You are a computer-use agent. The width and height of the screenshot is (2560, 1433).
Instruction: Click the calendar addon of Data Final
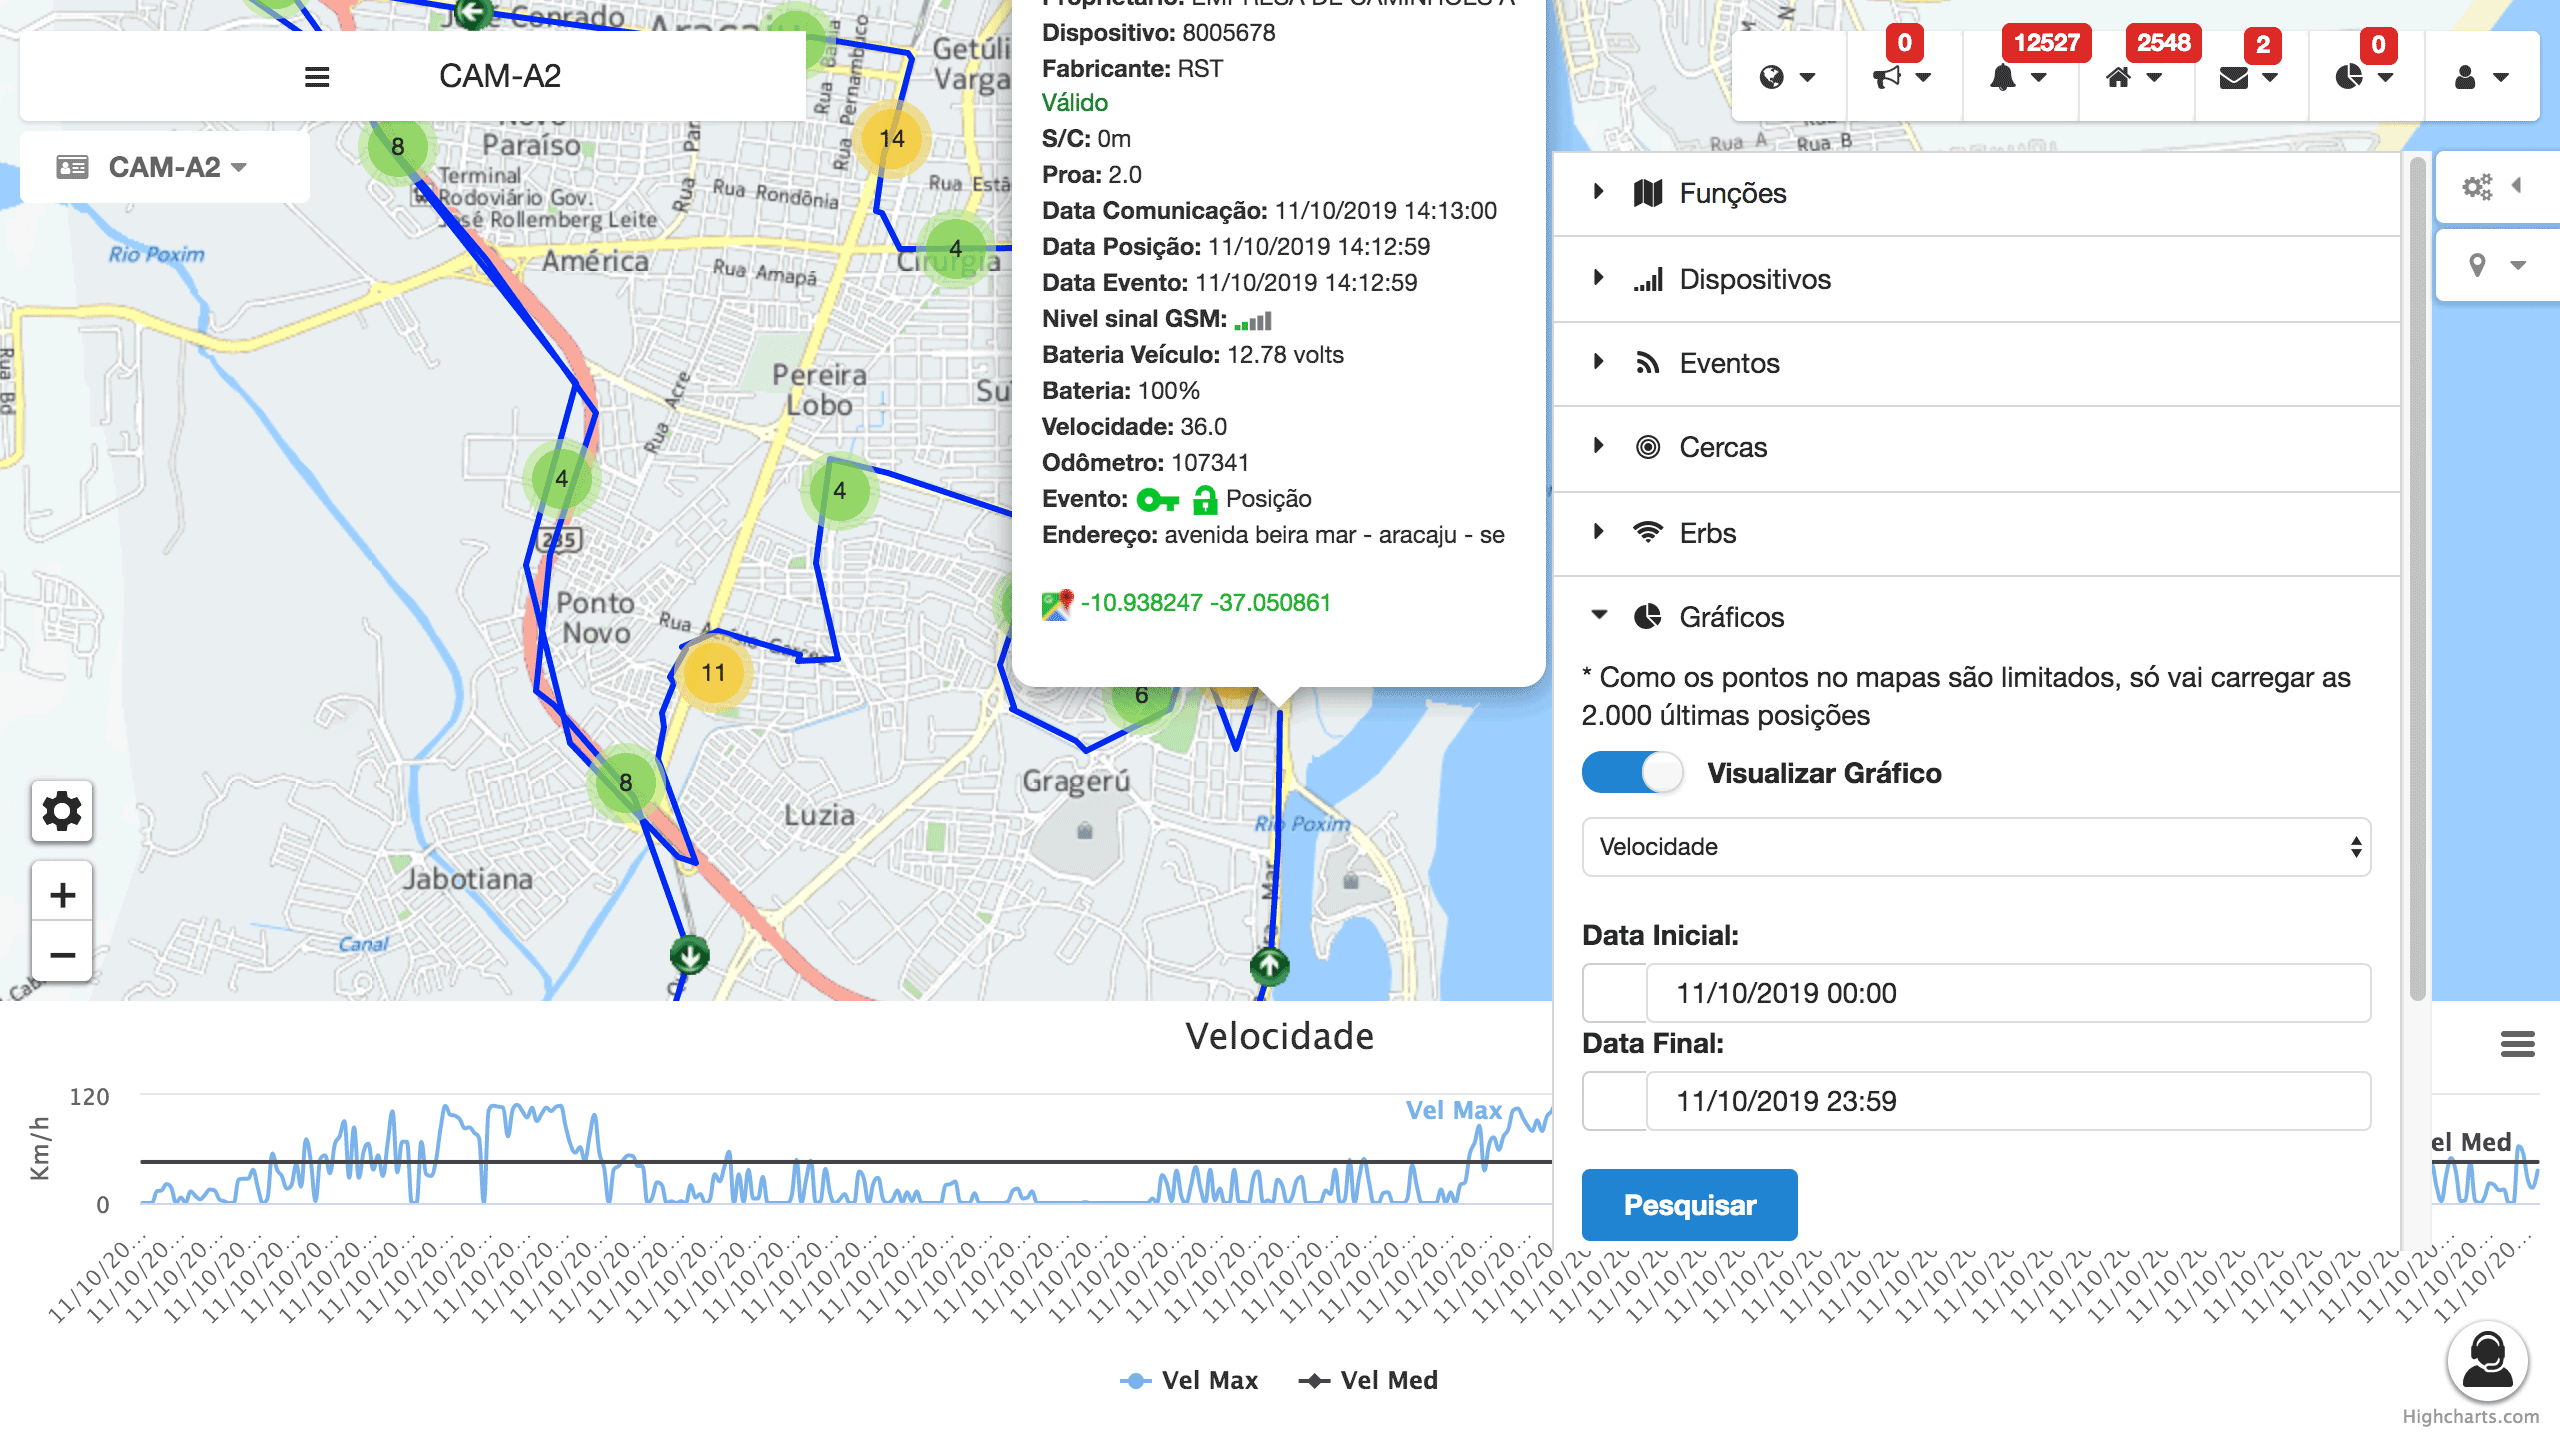click(x=1614, y=1101)
